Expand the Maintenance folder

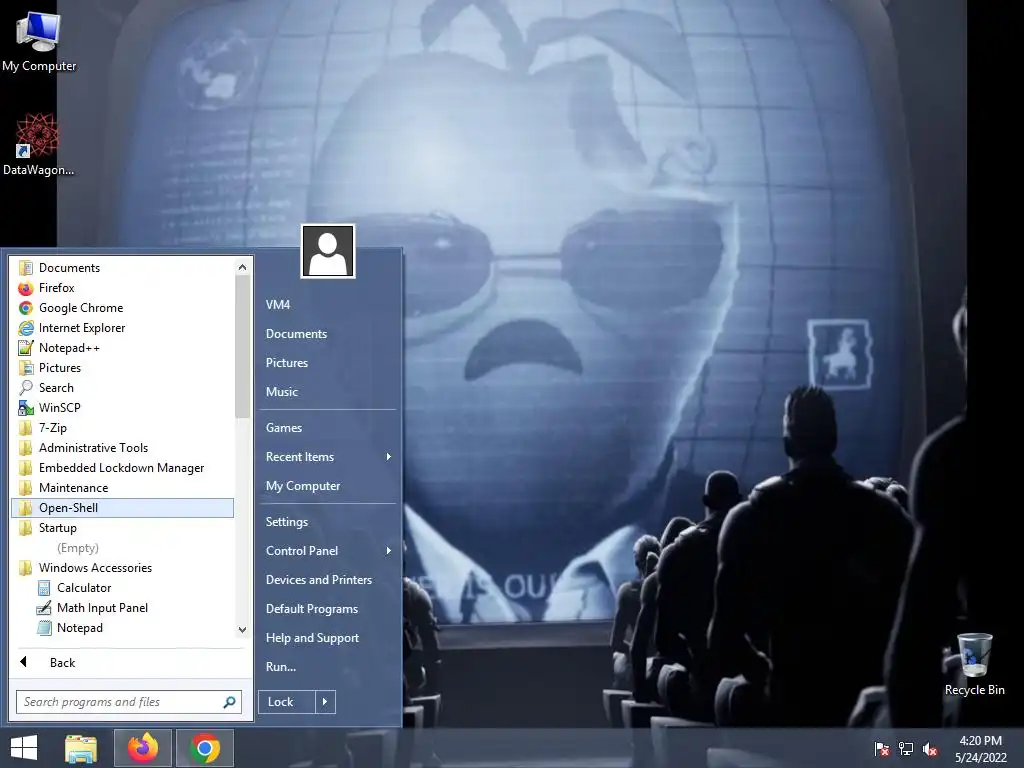tap(122, 488)
